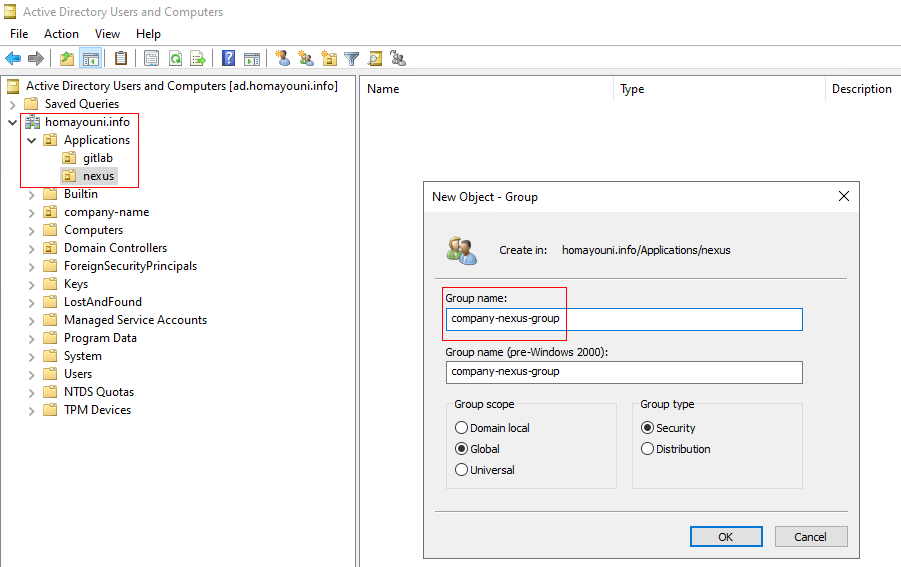Cancel the New Object dialog
Image resolution: width=901 pixels, height=567 pixels.
tap(810, 537)
